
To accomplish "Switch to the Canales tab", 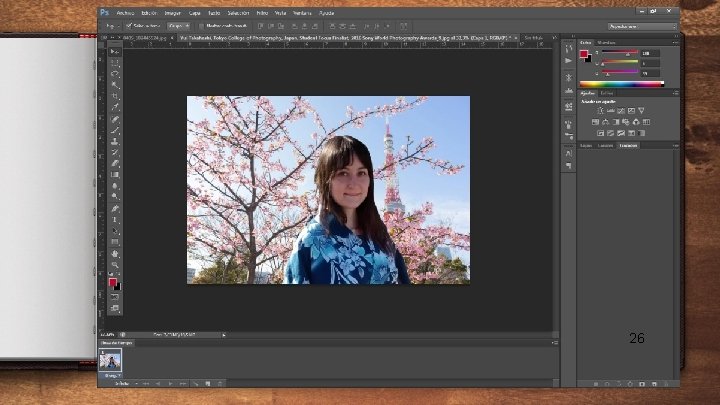I will [605, 146].
